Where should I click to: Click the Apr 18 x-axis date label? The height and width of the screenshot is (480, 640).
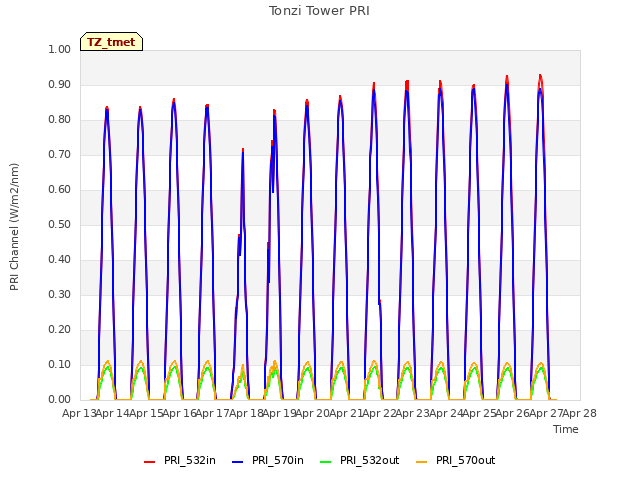click(246, 413)
